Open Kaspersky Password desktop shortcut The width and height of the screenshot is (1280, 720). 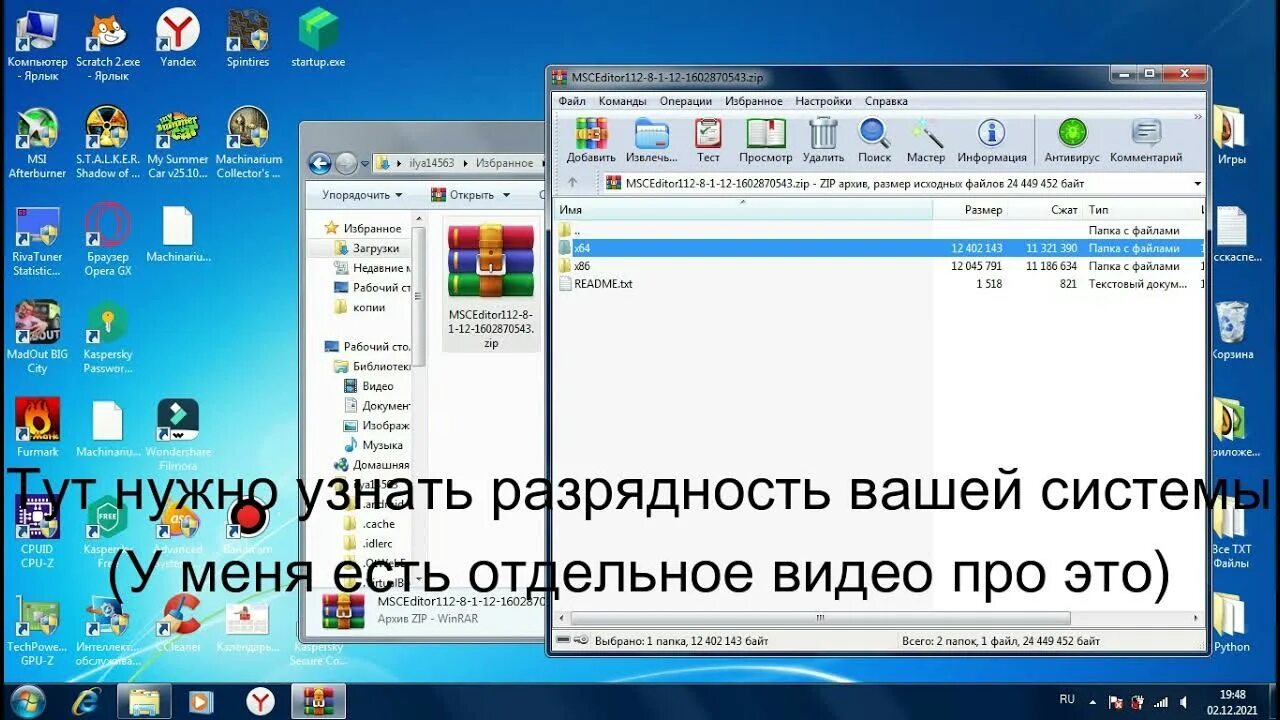[108, 338]
